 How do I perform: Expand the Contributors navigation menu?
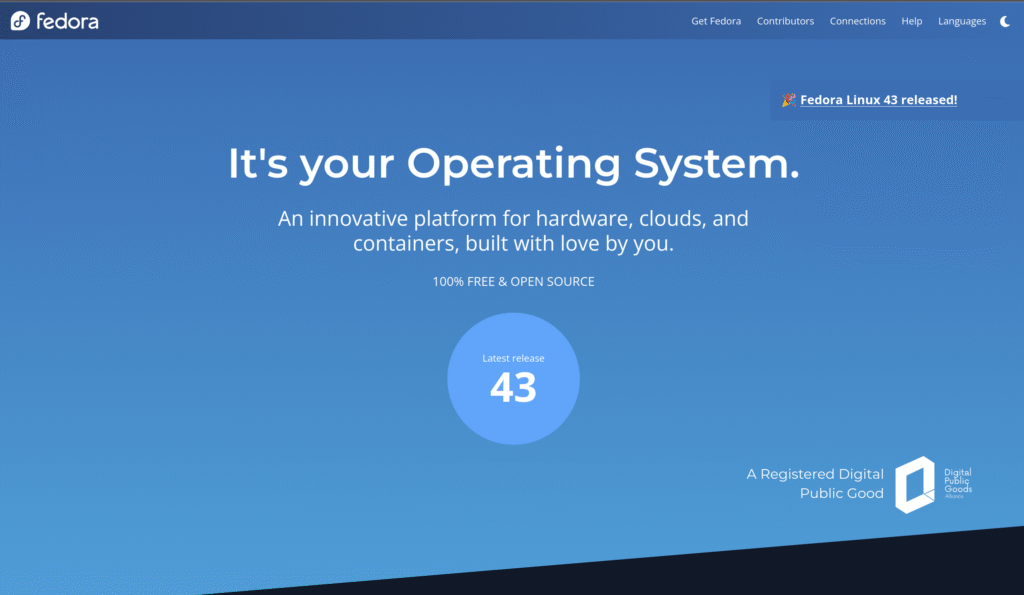click(785, 21)
